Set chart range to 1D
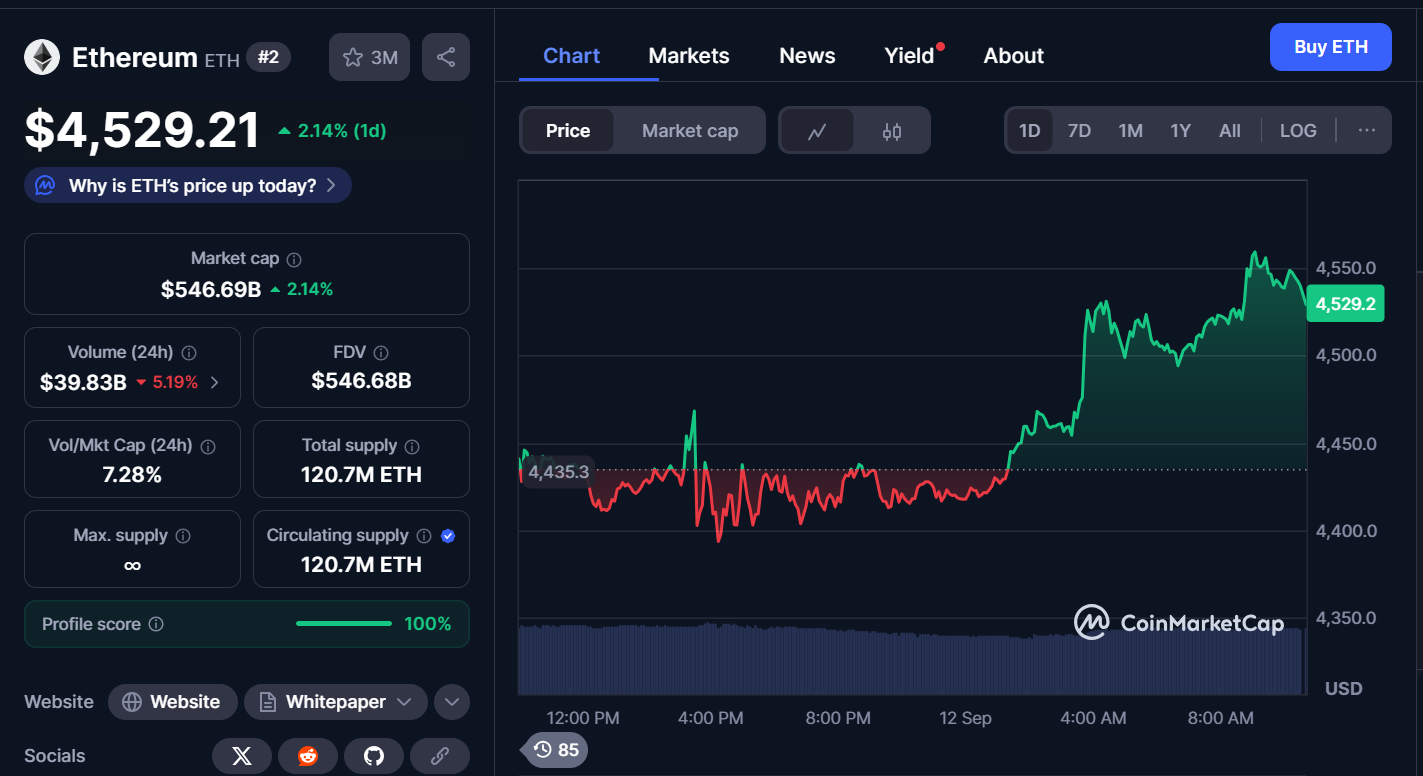The height and width of the screenshot is (776, 1423). 1030,131
